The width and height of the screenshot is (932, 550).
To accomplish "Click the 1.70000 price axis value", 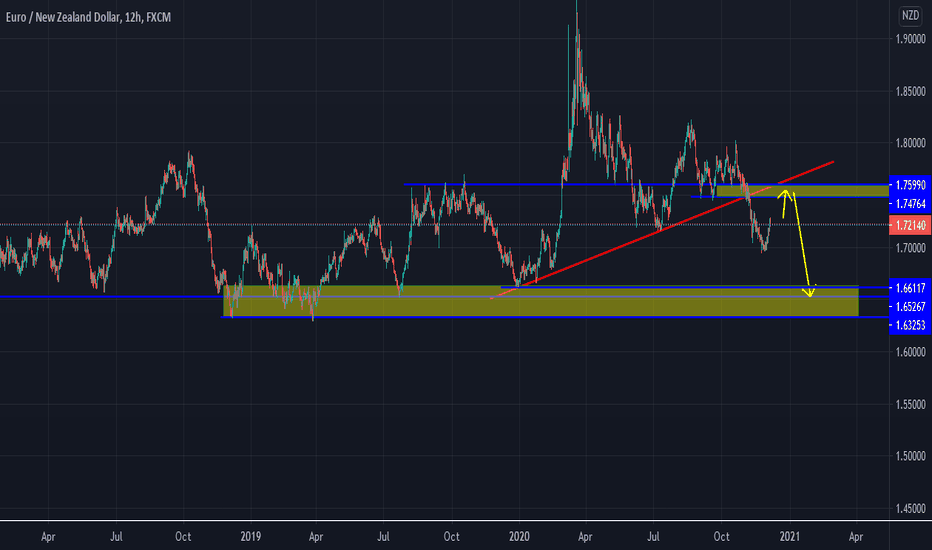I will [911, 247].
